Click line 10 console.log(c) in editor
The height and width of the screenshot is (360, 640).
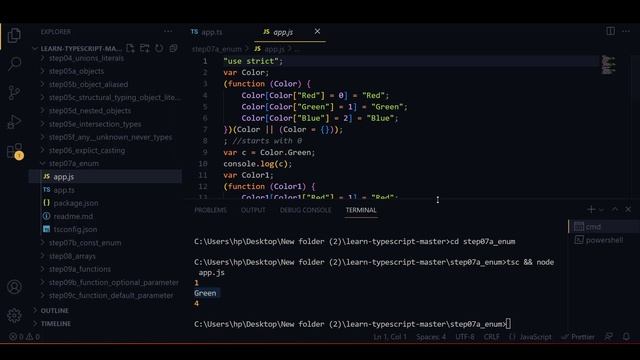click(x=258, y=164)
